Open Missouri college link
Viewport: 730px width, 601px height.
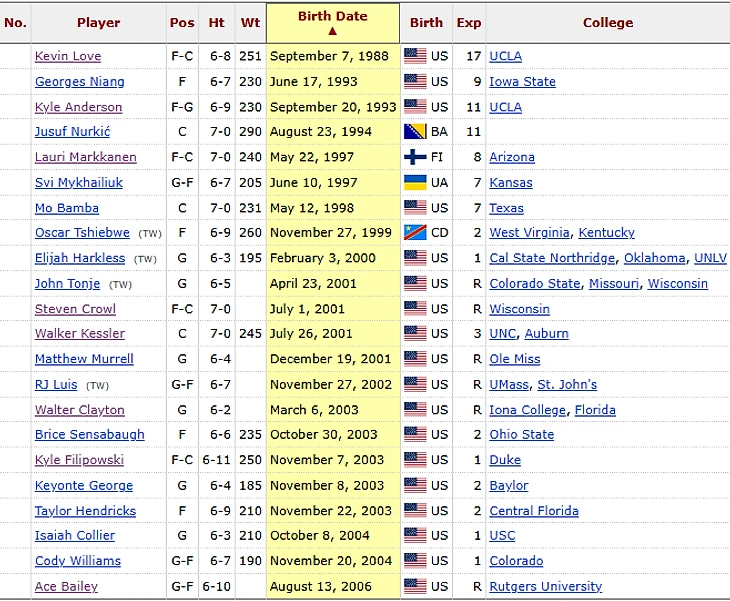pos(614,284)
